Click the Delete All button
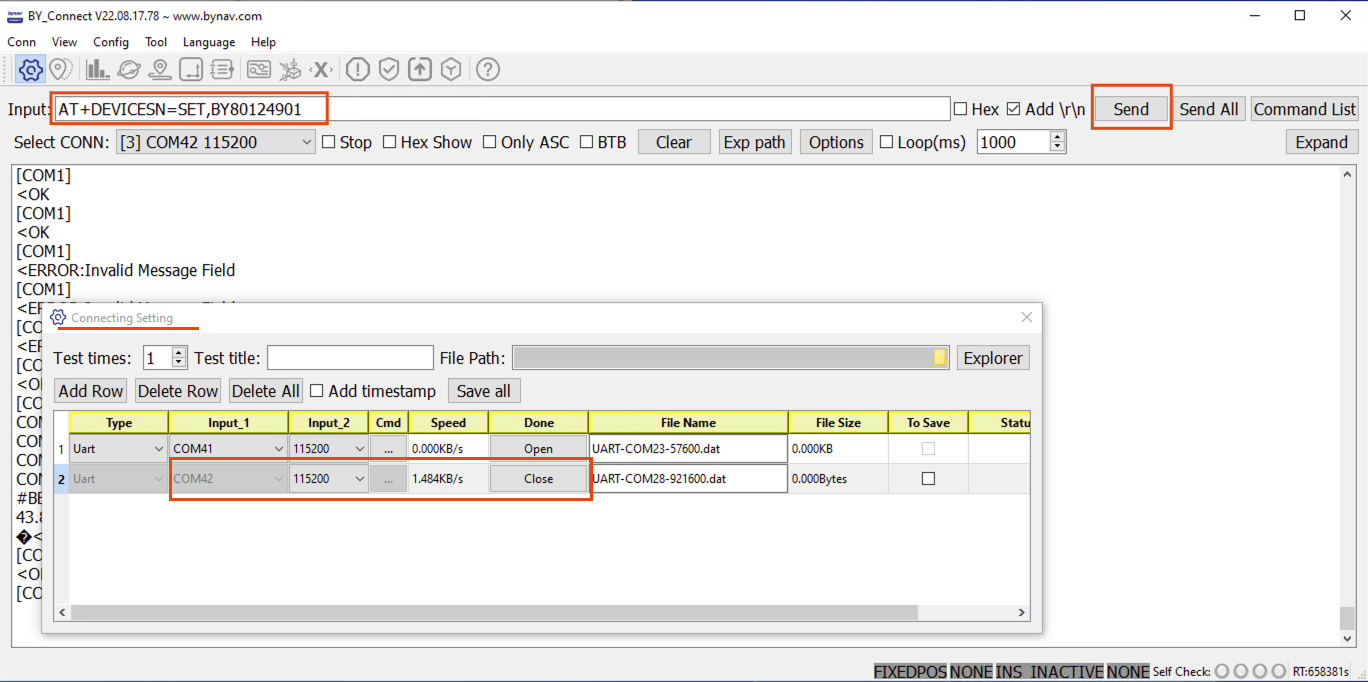 pos(265,391)
